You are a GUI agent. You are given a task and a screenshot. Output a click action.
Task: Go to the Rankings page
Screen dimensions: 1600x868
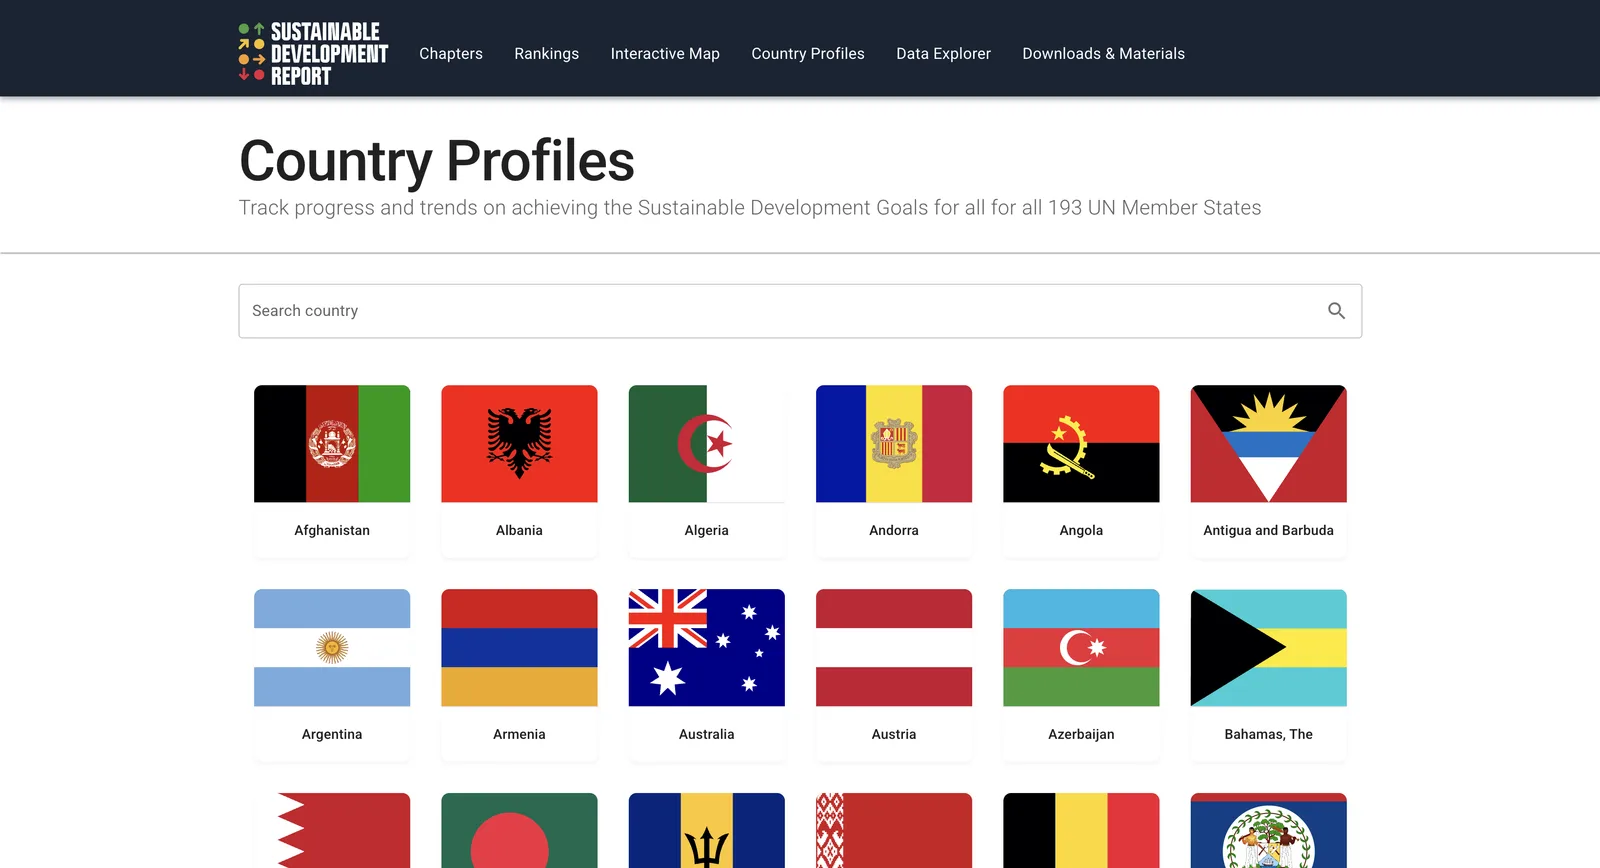tap(546, 54)
